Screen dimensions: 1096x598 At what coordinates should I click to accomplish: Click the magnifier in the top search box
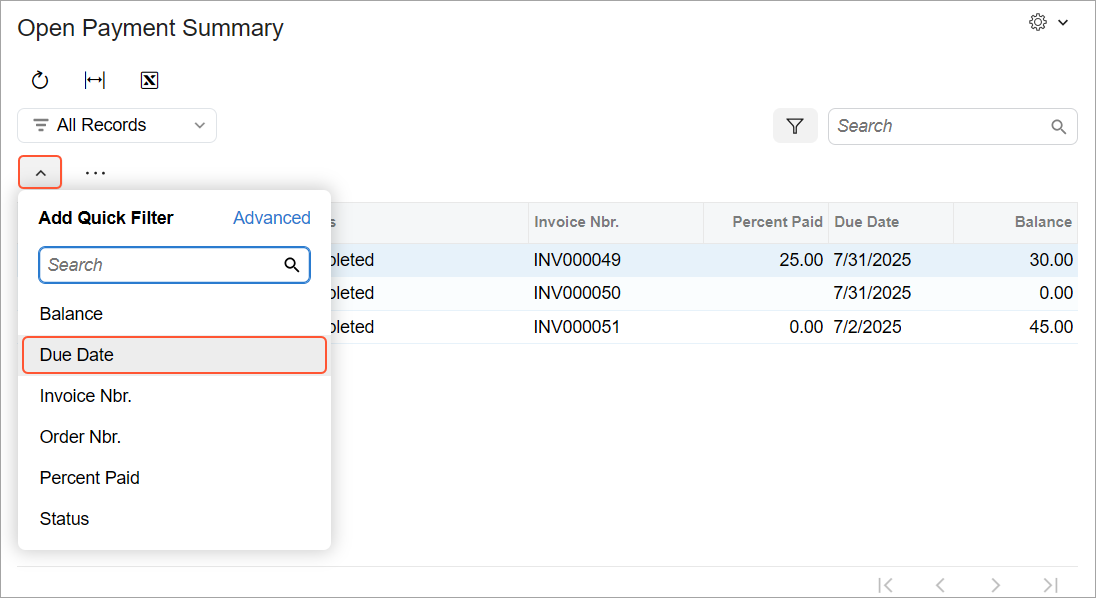(1058, 127)
